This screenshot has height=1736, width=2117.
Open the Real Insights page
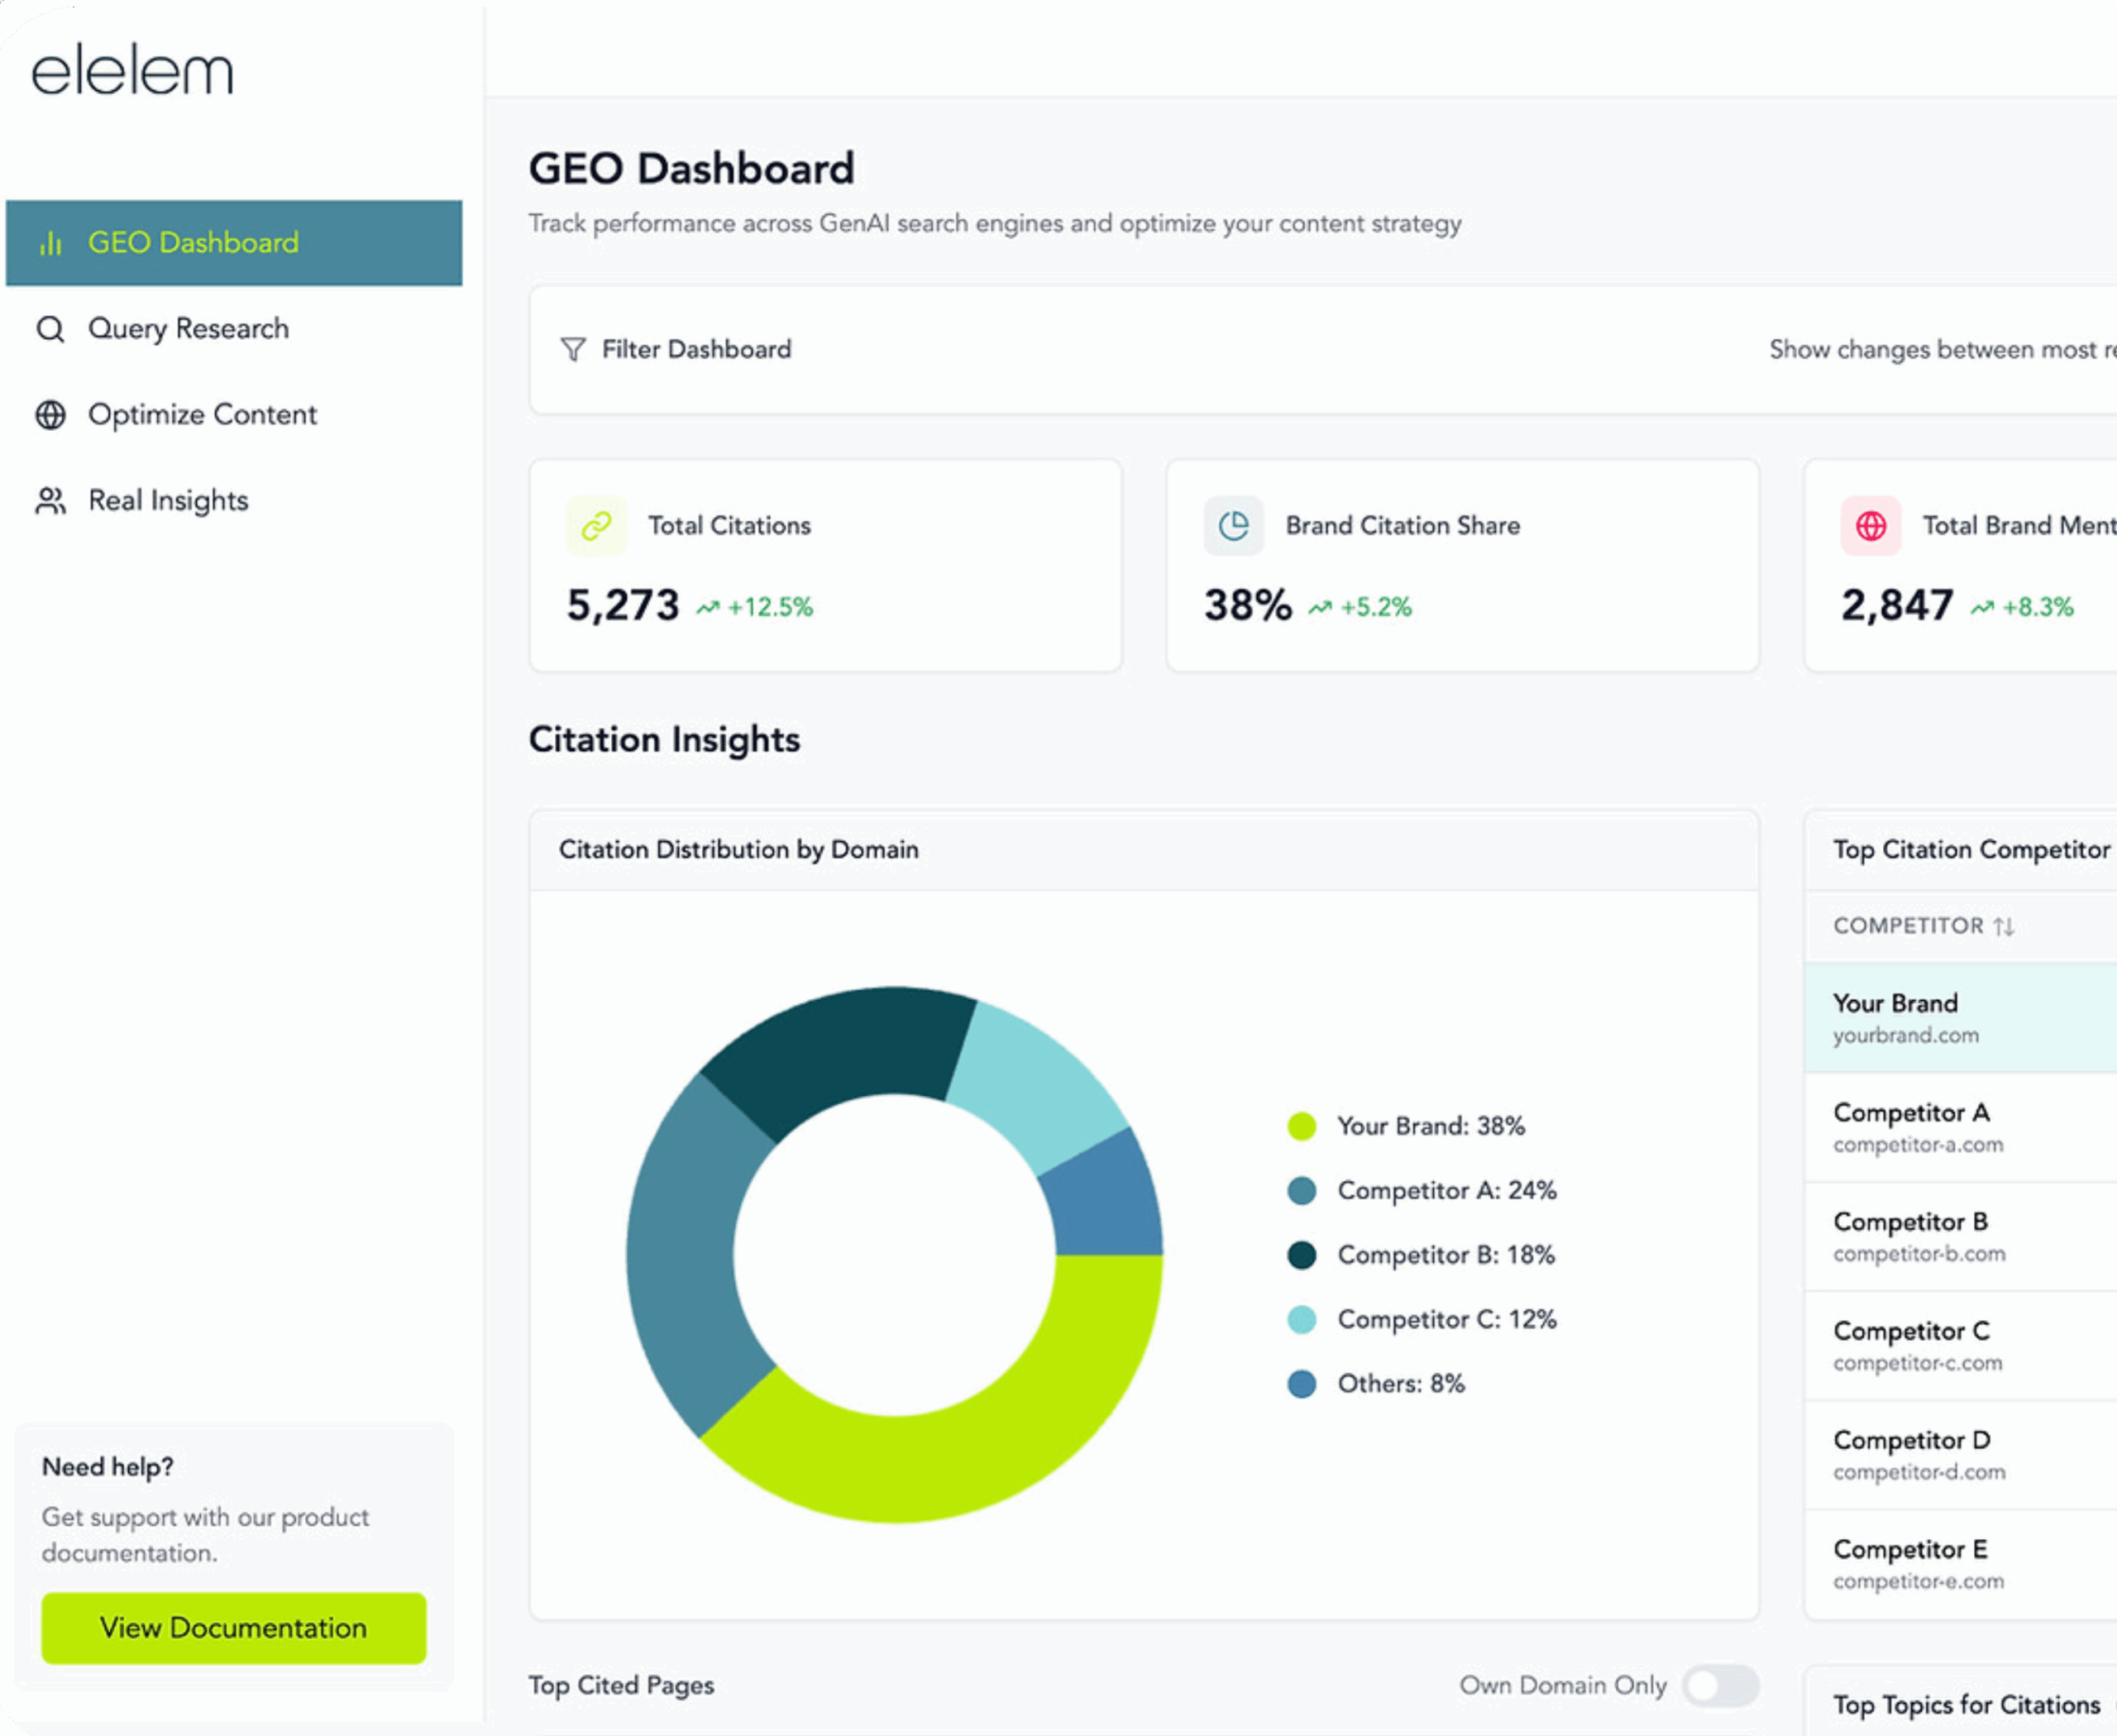[x=168, y=501]
